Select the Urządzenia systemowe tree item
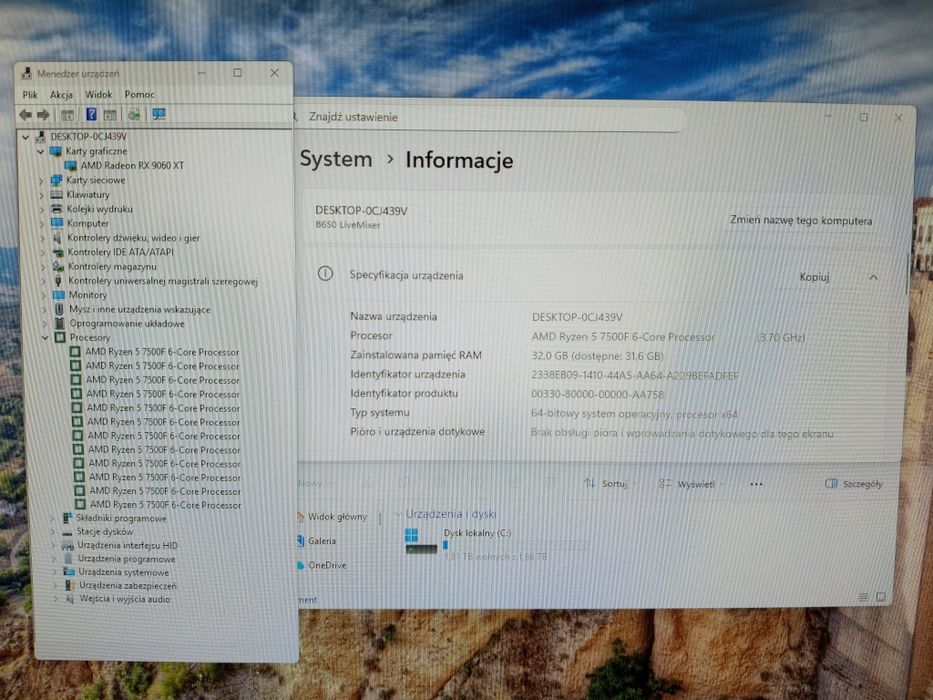Viewport: 933px width, 700px height. tap(124, 573)
